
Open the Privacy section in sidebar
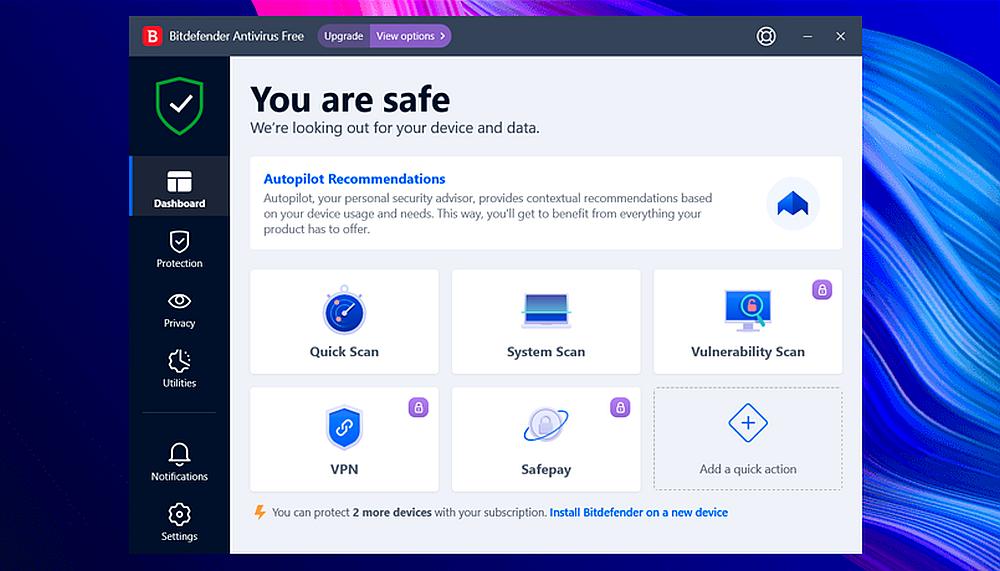coord(179,310)
